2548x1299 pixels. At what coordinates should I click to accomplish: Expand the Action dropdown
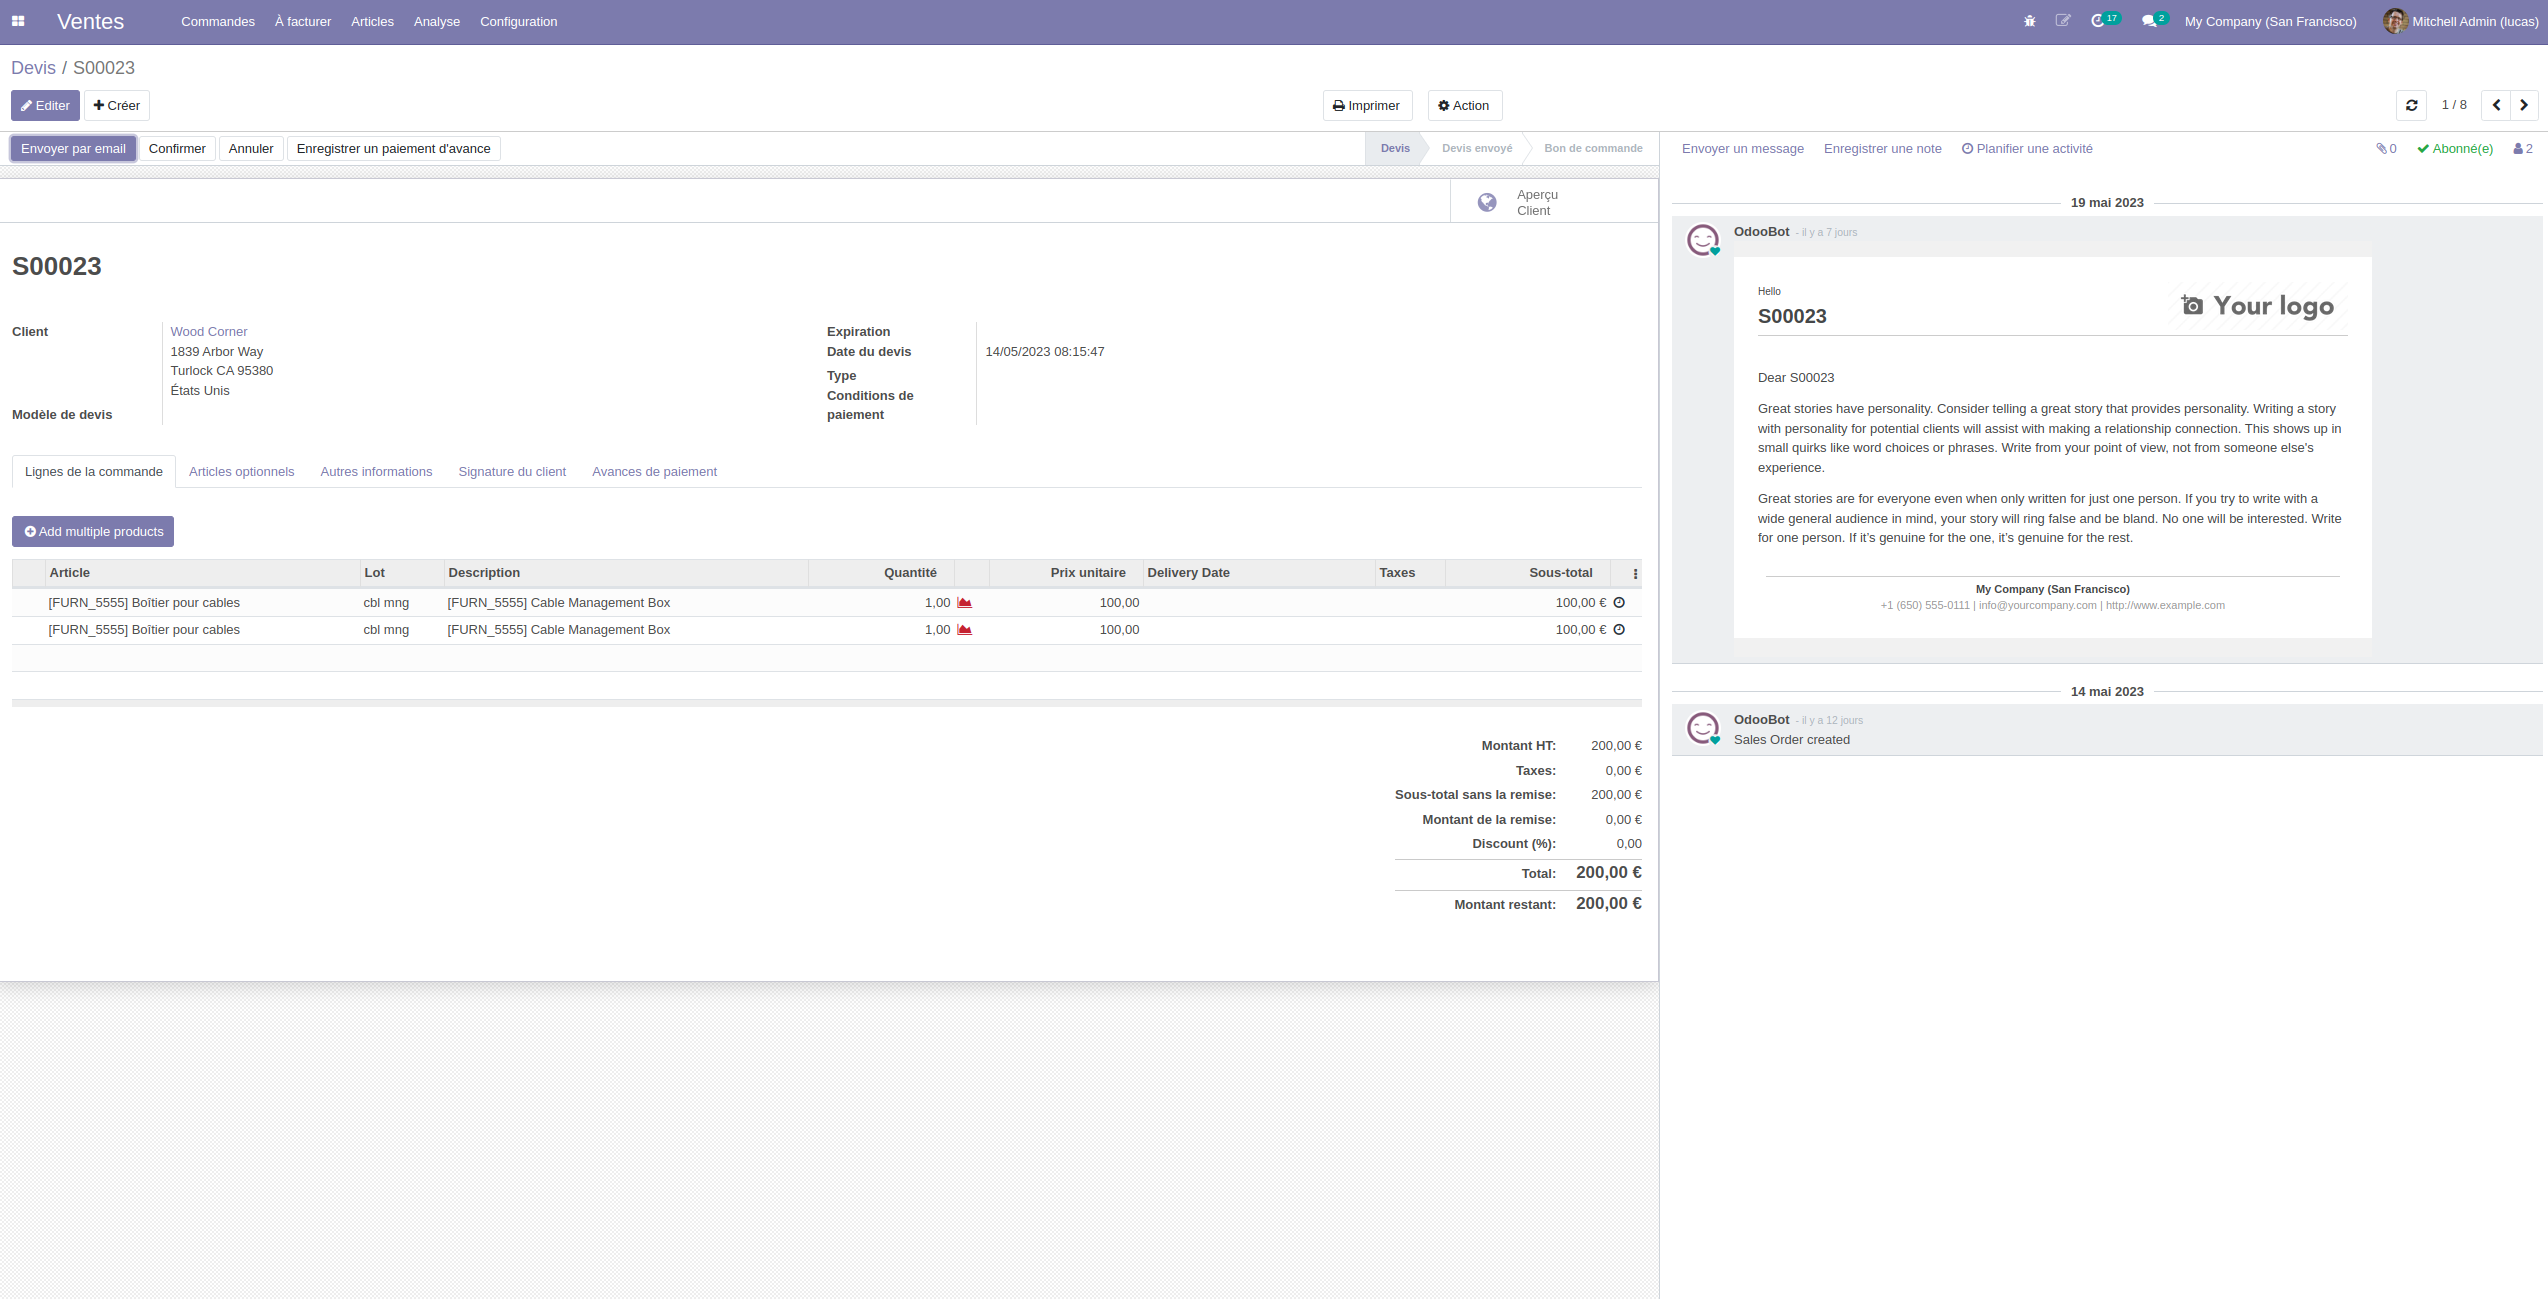point(1464,106)
